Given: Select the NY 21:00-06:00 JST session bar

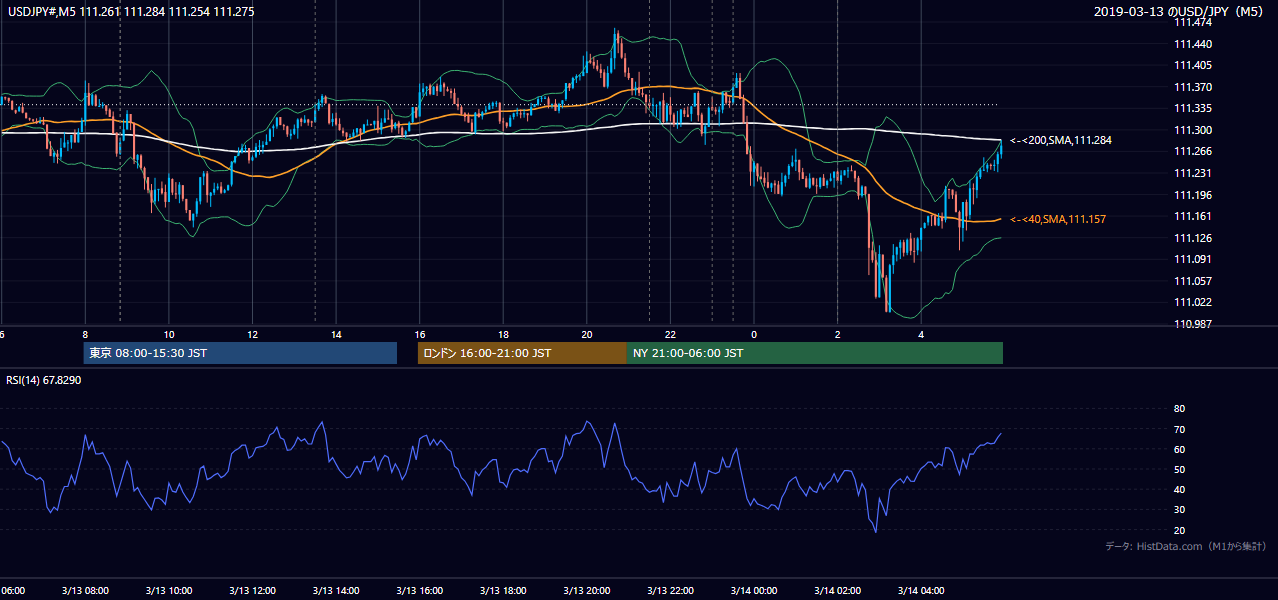Looking at the screenshot, I should (x=815, y=353).
